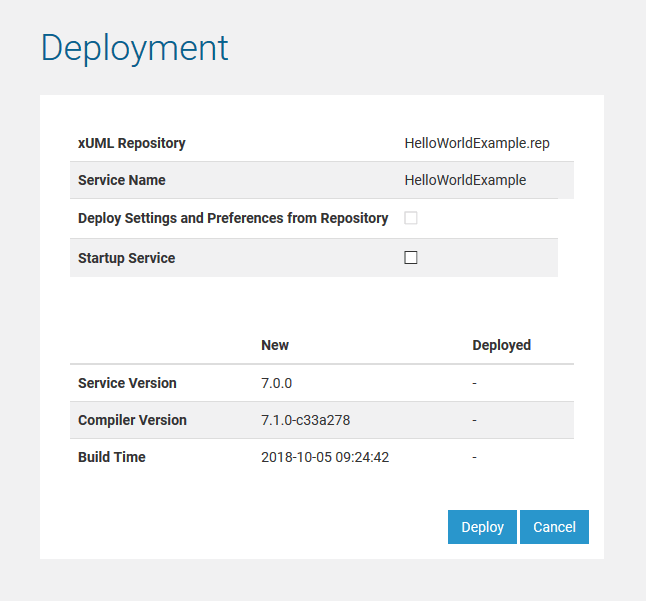This screenshot has height=601, width=646.
Task: Select the Service Name label
Action: 122,181
